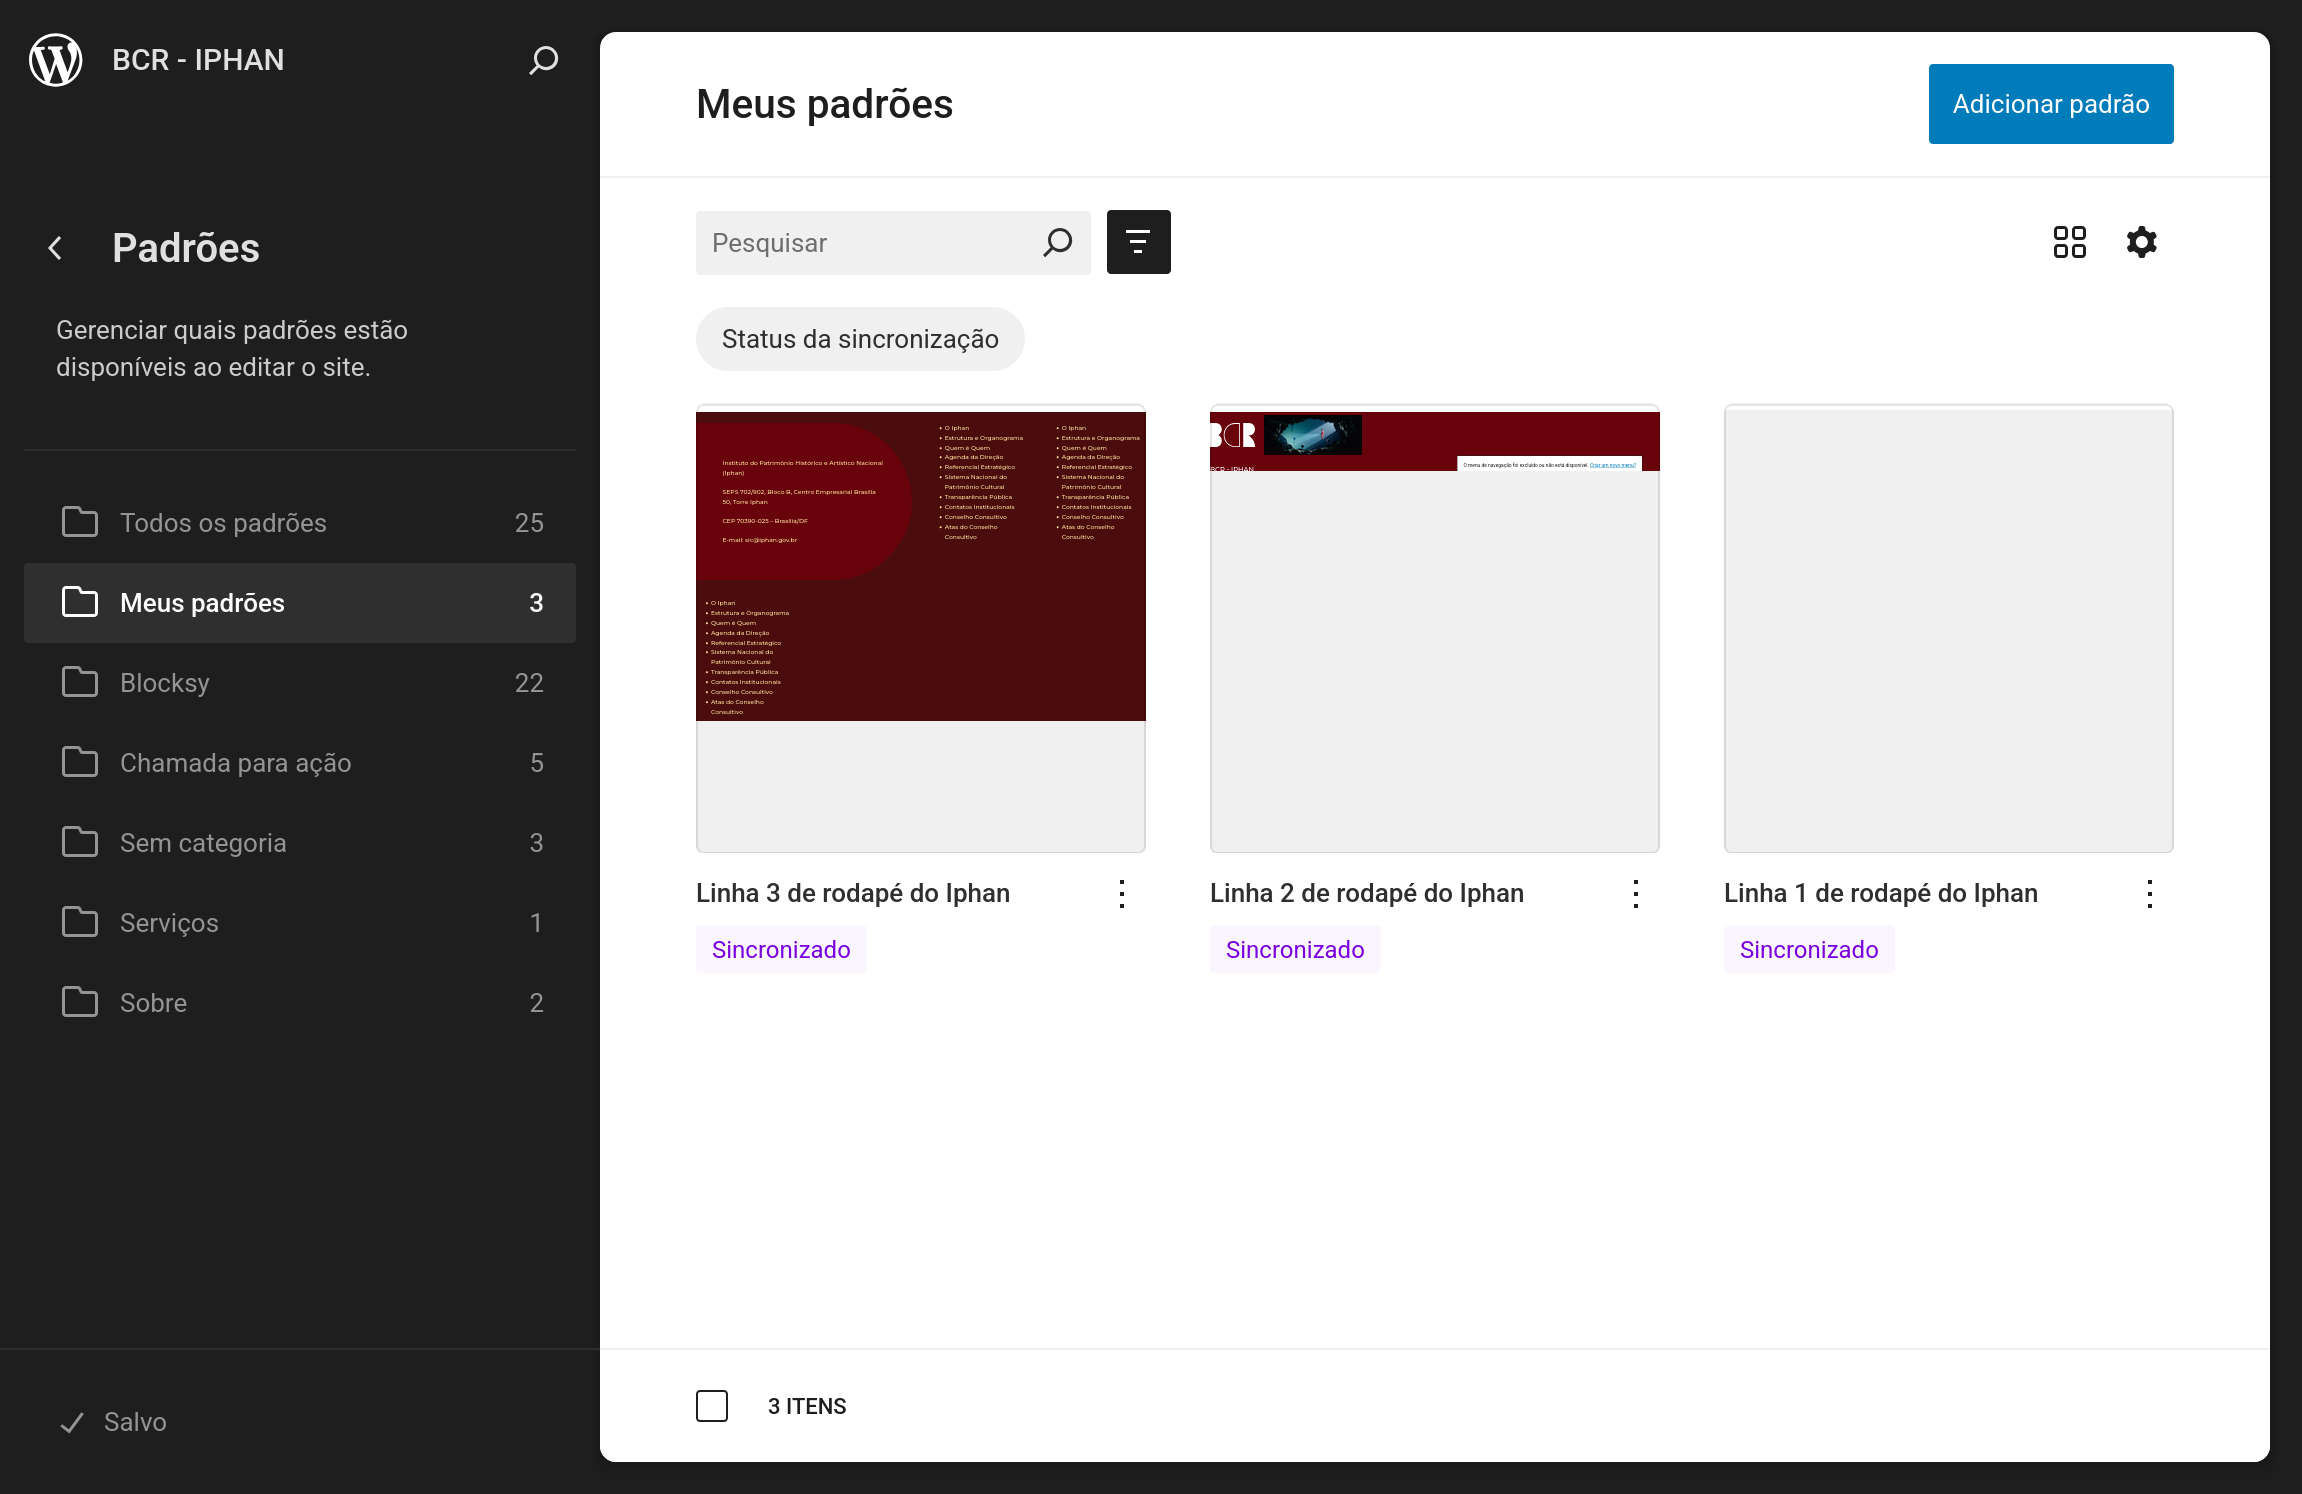Screen dimensions: 2302x1494
Task: Open Chamada para ação category
Action: [300, 762]
